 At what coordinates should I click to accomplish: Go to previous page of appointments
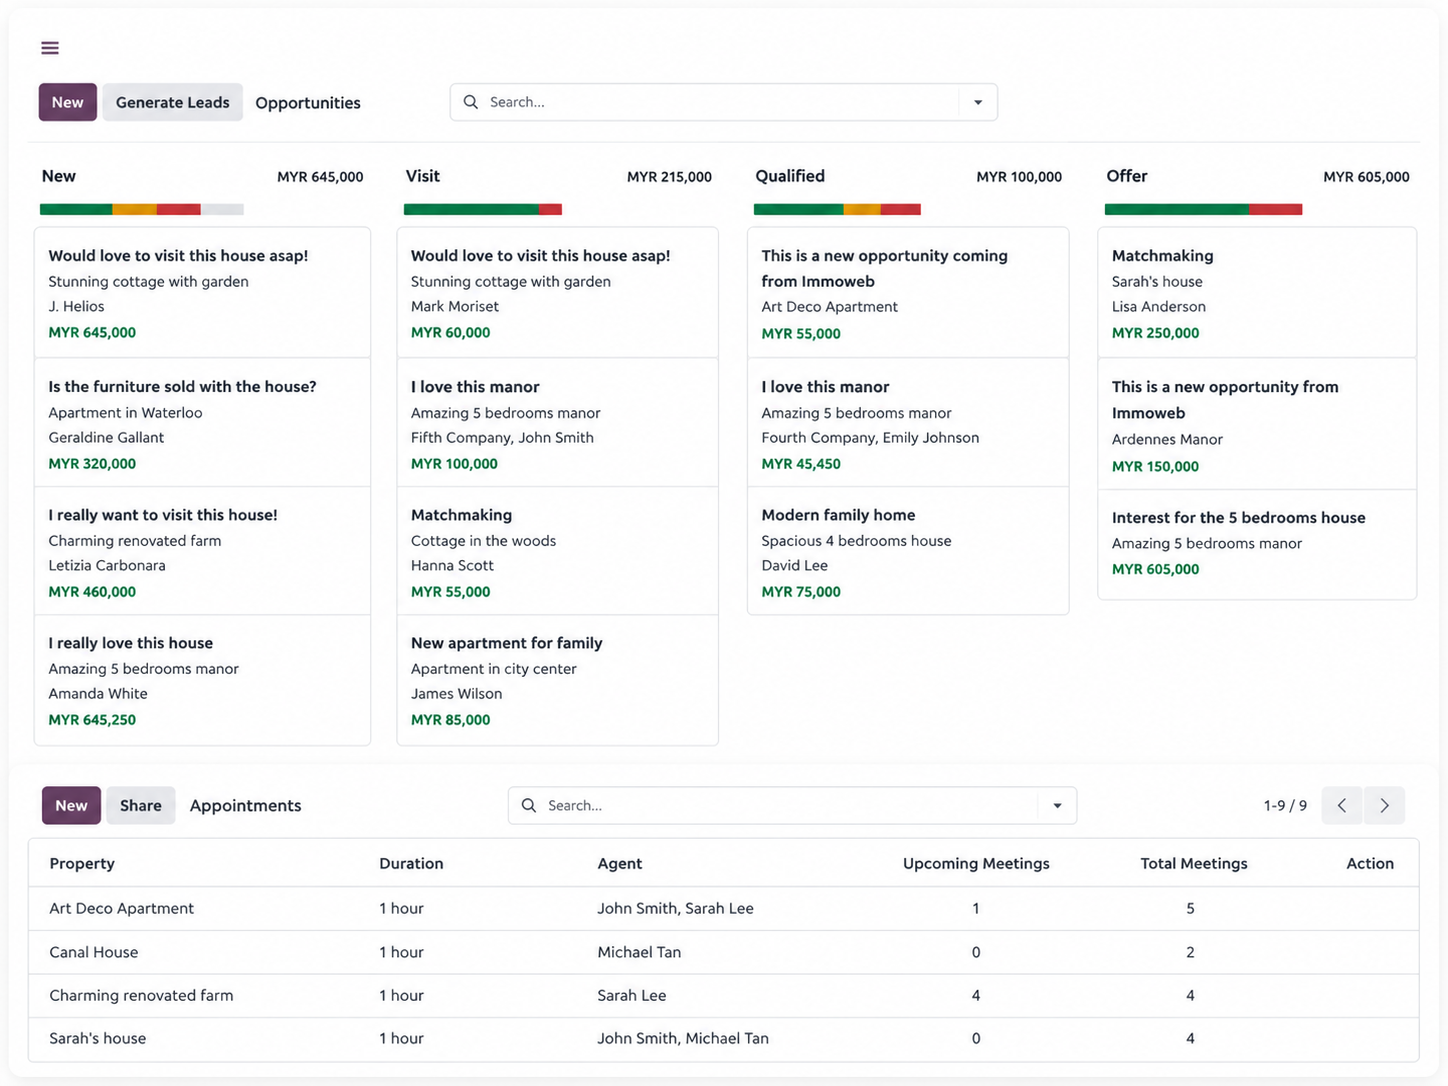point(1342,805)
